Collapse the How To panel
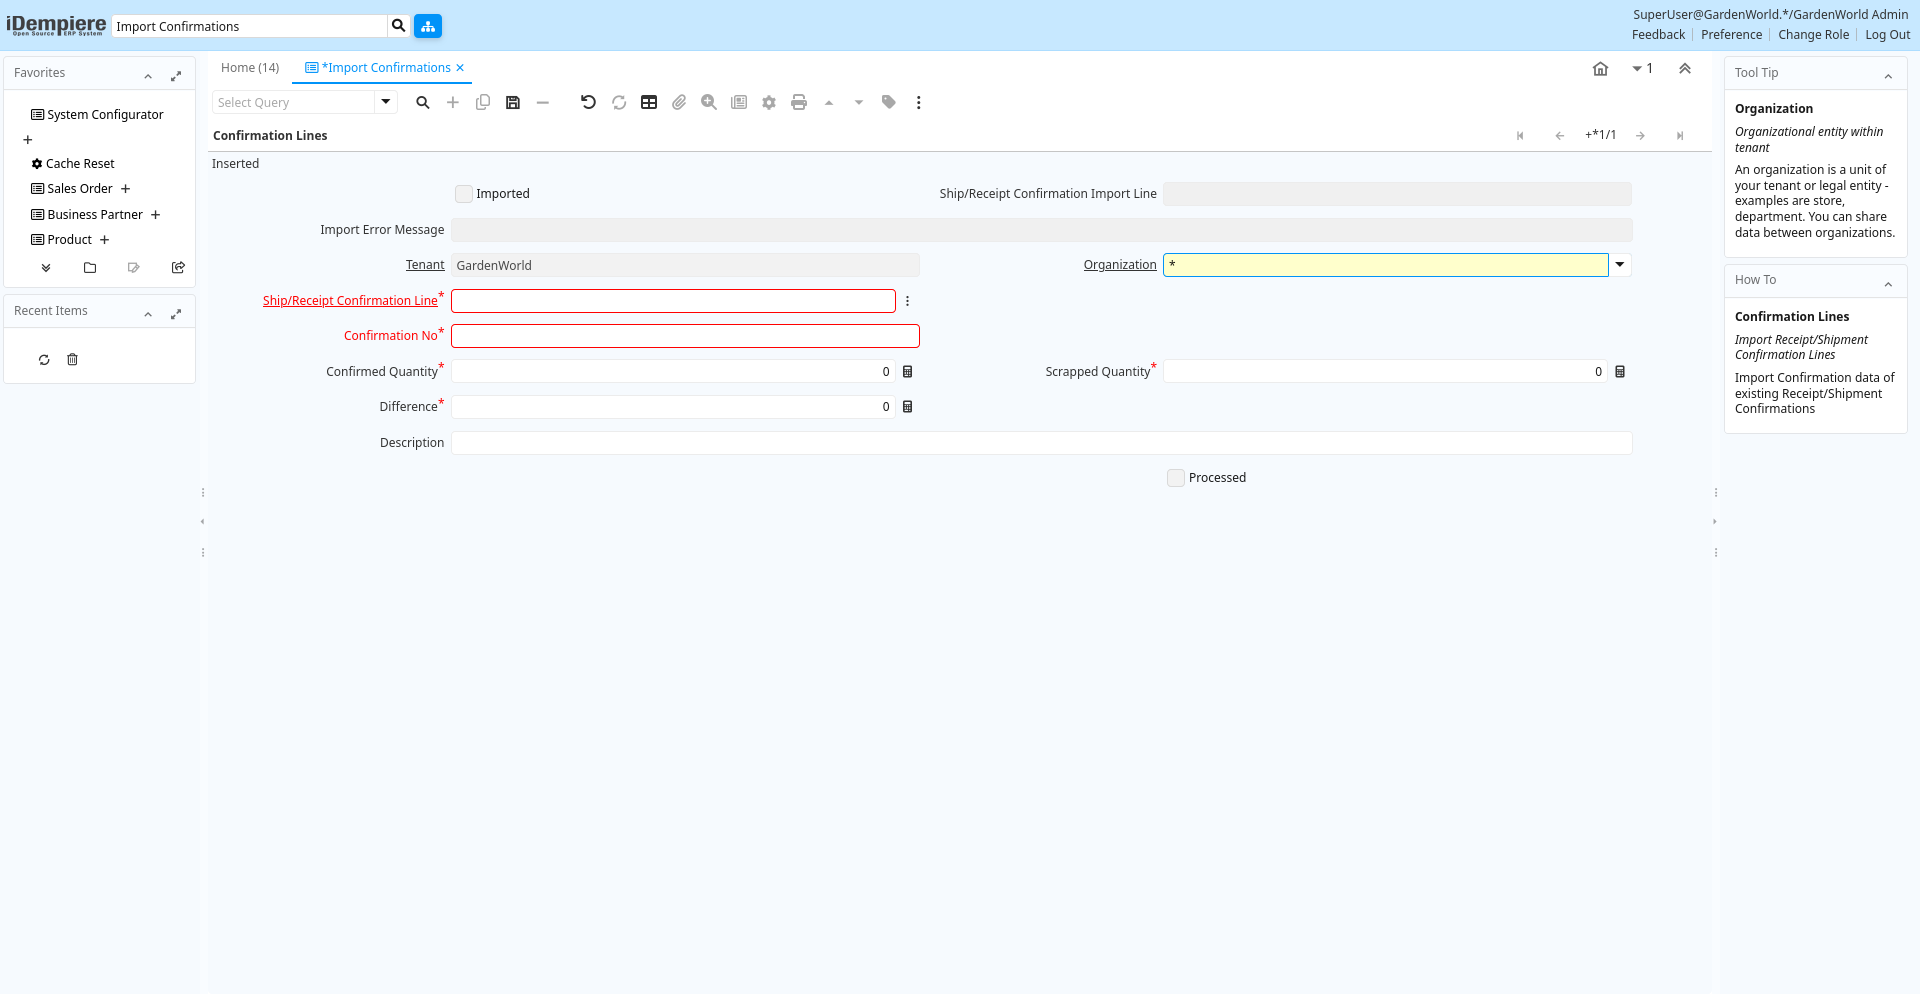 point(1888,283)
